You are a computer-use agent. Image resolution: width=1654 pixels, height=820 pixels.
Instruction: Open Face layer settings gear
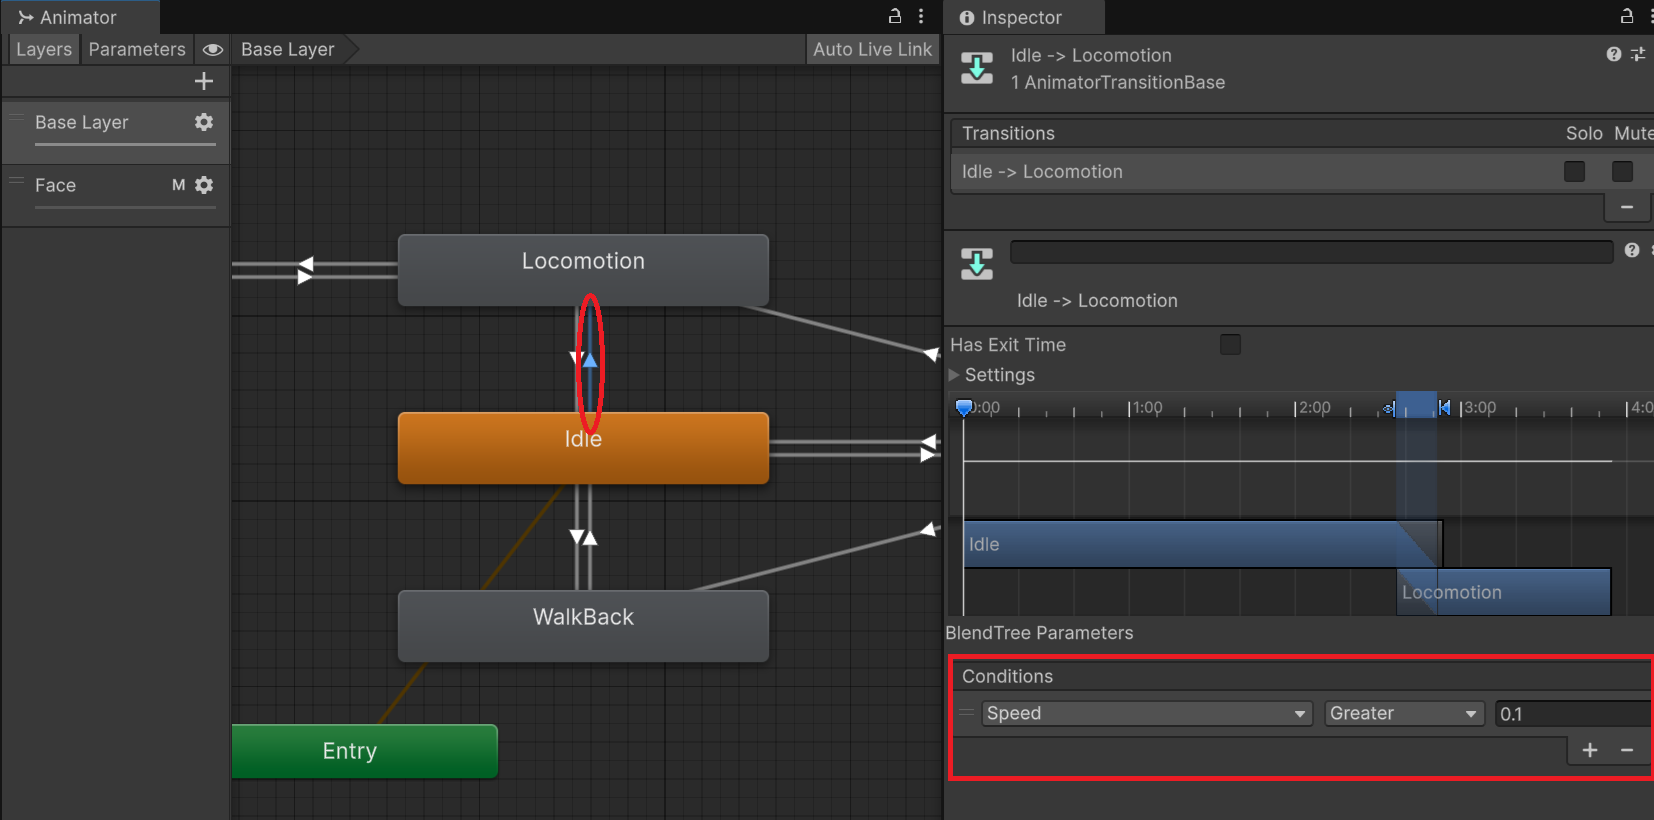tap(204, 185)
